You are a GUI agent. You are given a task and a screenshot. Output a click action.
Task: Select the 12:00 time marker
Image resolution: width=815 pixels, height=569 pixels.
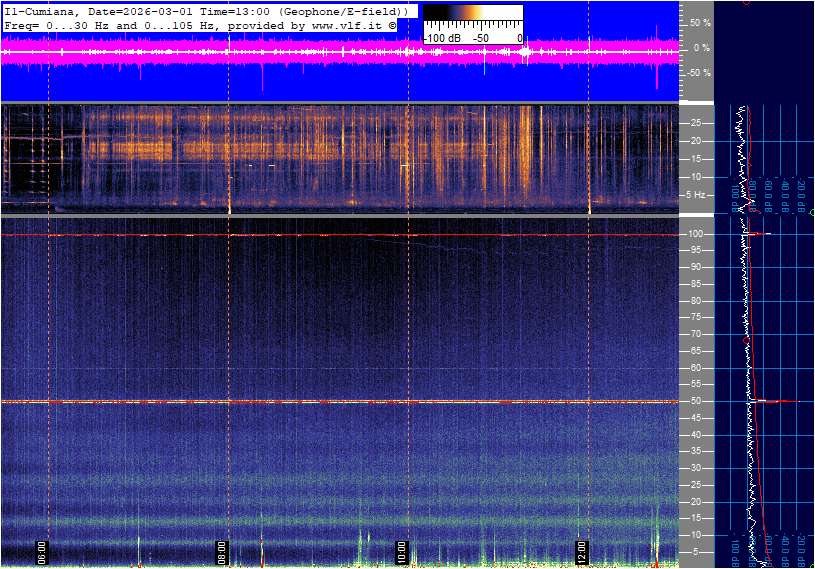click(x=582, y=551)
